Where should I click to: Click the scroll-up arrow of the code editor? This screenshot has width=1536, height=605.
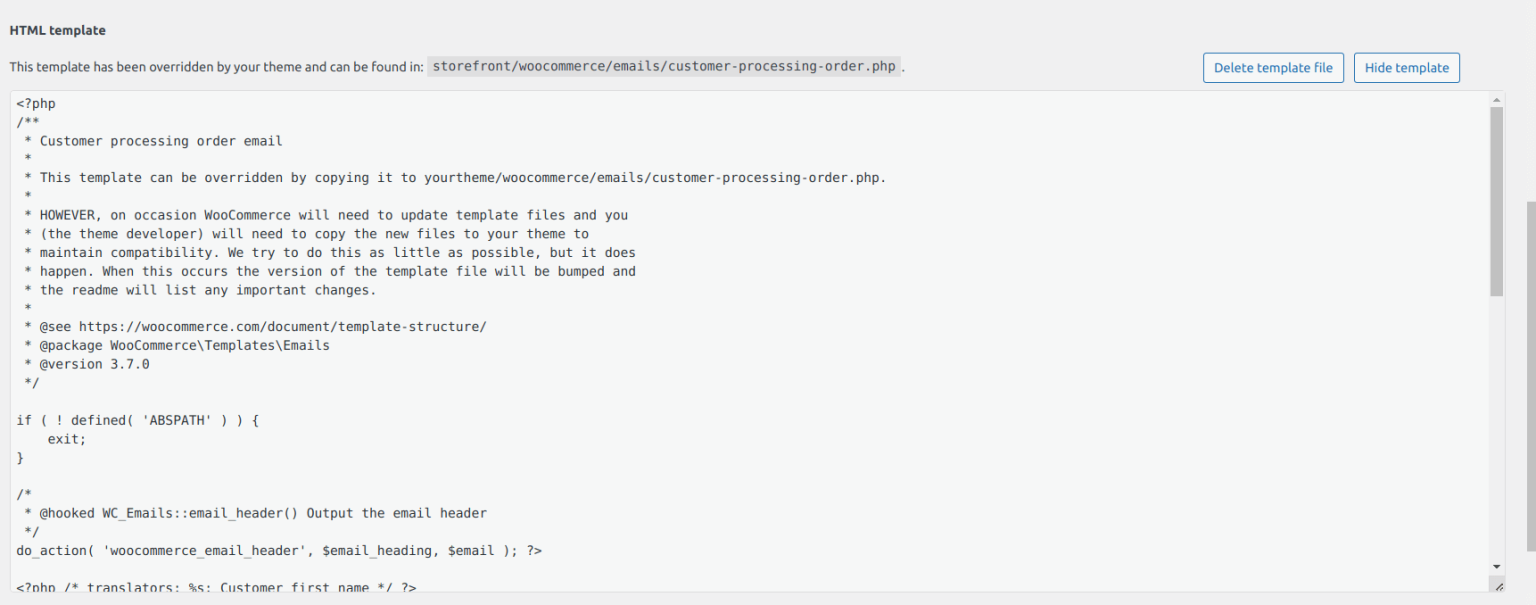[1497, 99]
